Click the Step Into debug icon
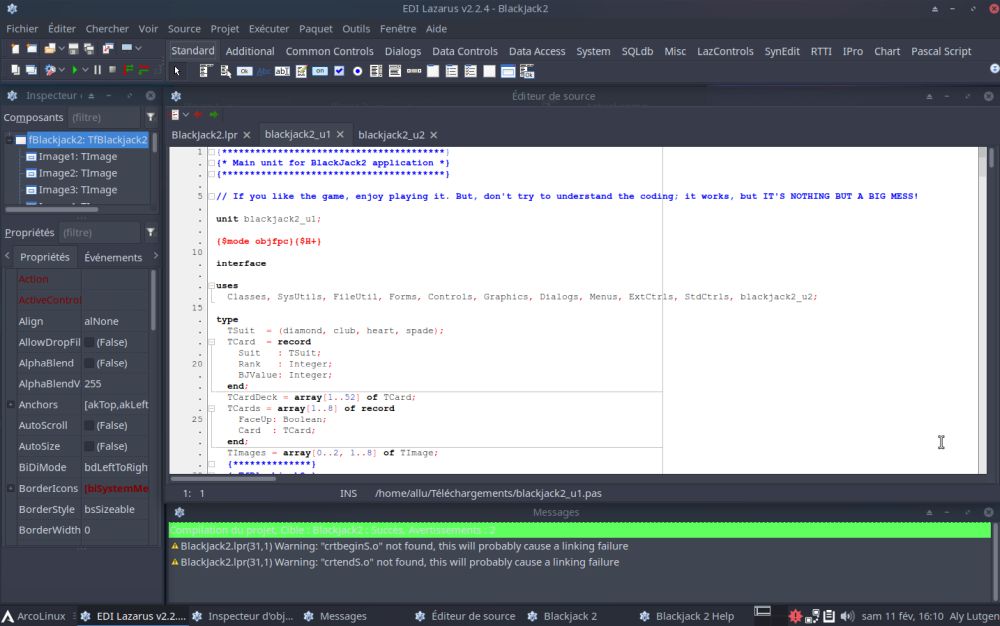 (x=128, y=70)
